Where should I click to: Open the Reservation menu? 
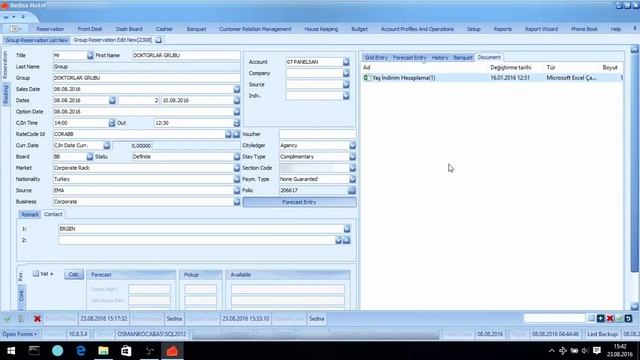pos(50,29)
